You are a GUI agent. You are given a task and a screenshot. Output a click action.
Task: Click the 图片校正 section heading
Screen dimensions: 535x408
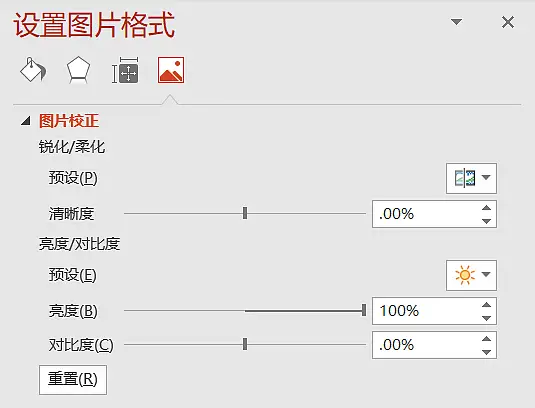click(69, 121)
